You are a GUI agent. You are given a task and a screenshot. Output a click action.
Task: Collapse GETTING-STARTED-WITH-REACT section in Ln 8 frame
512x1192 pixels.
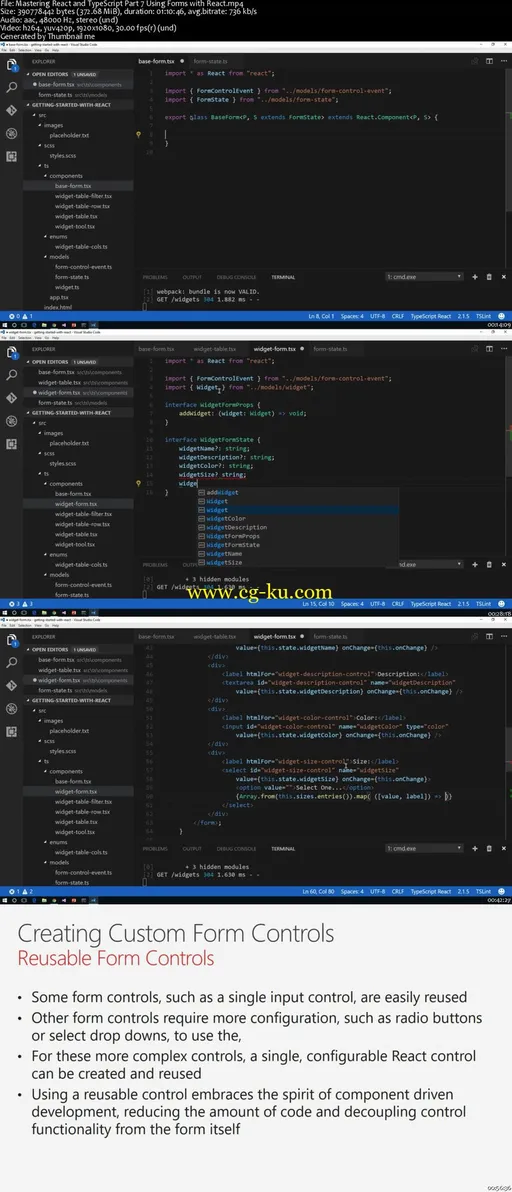27,105
